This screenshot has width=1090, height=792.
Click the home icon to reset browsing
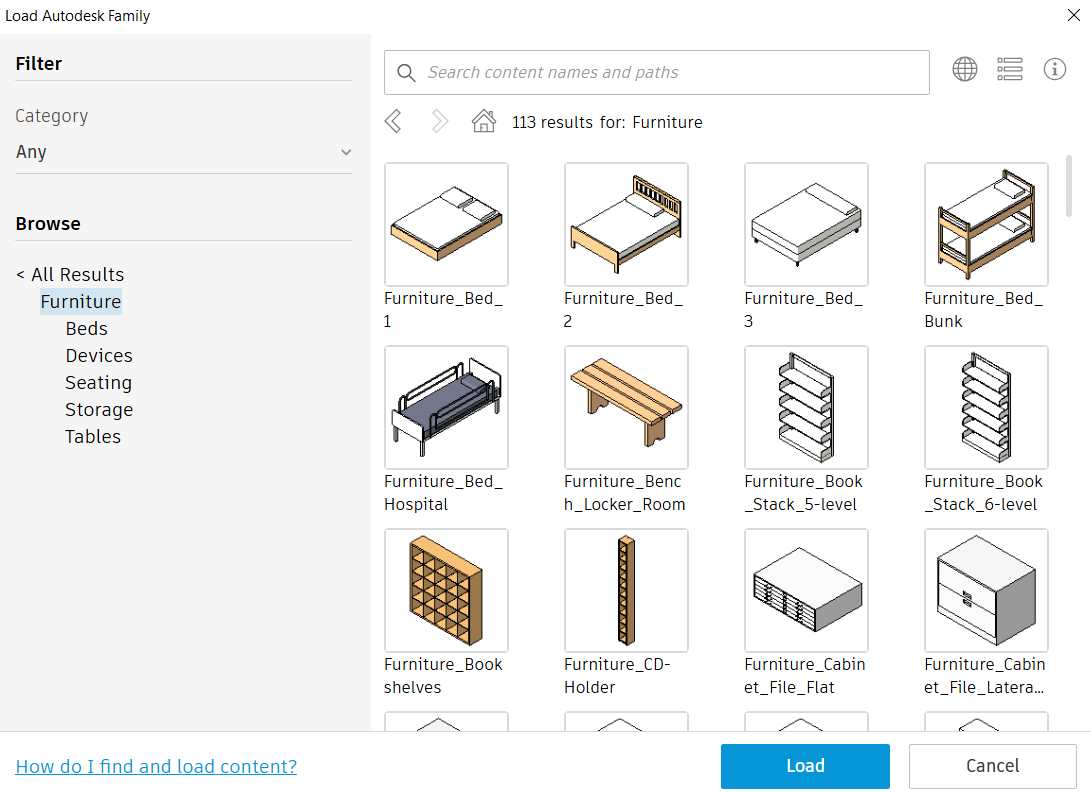point(484,120)
